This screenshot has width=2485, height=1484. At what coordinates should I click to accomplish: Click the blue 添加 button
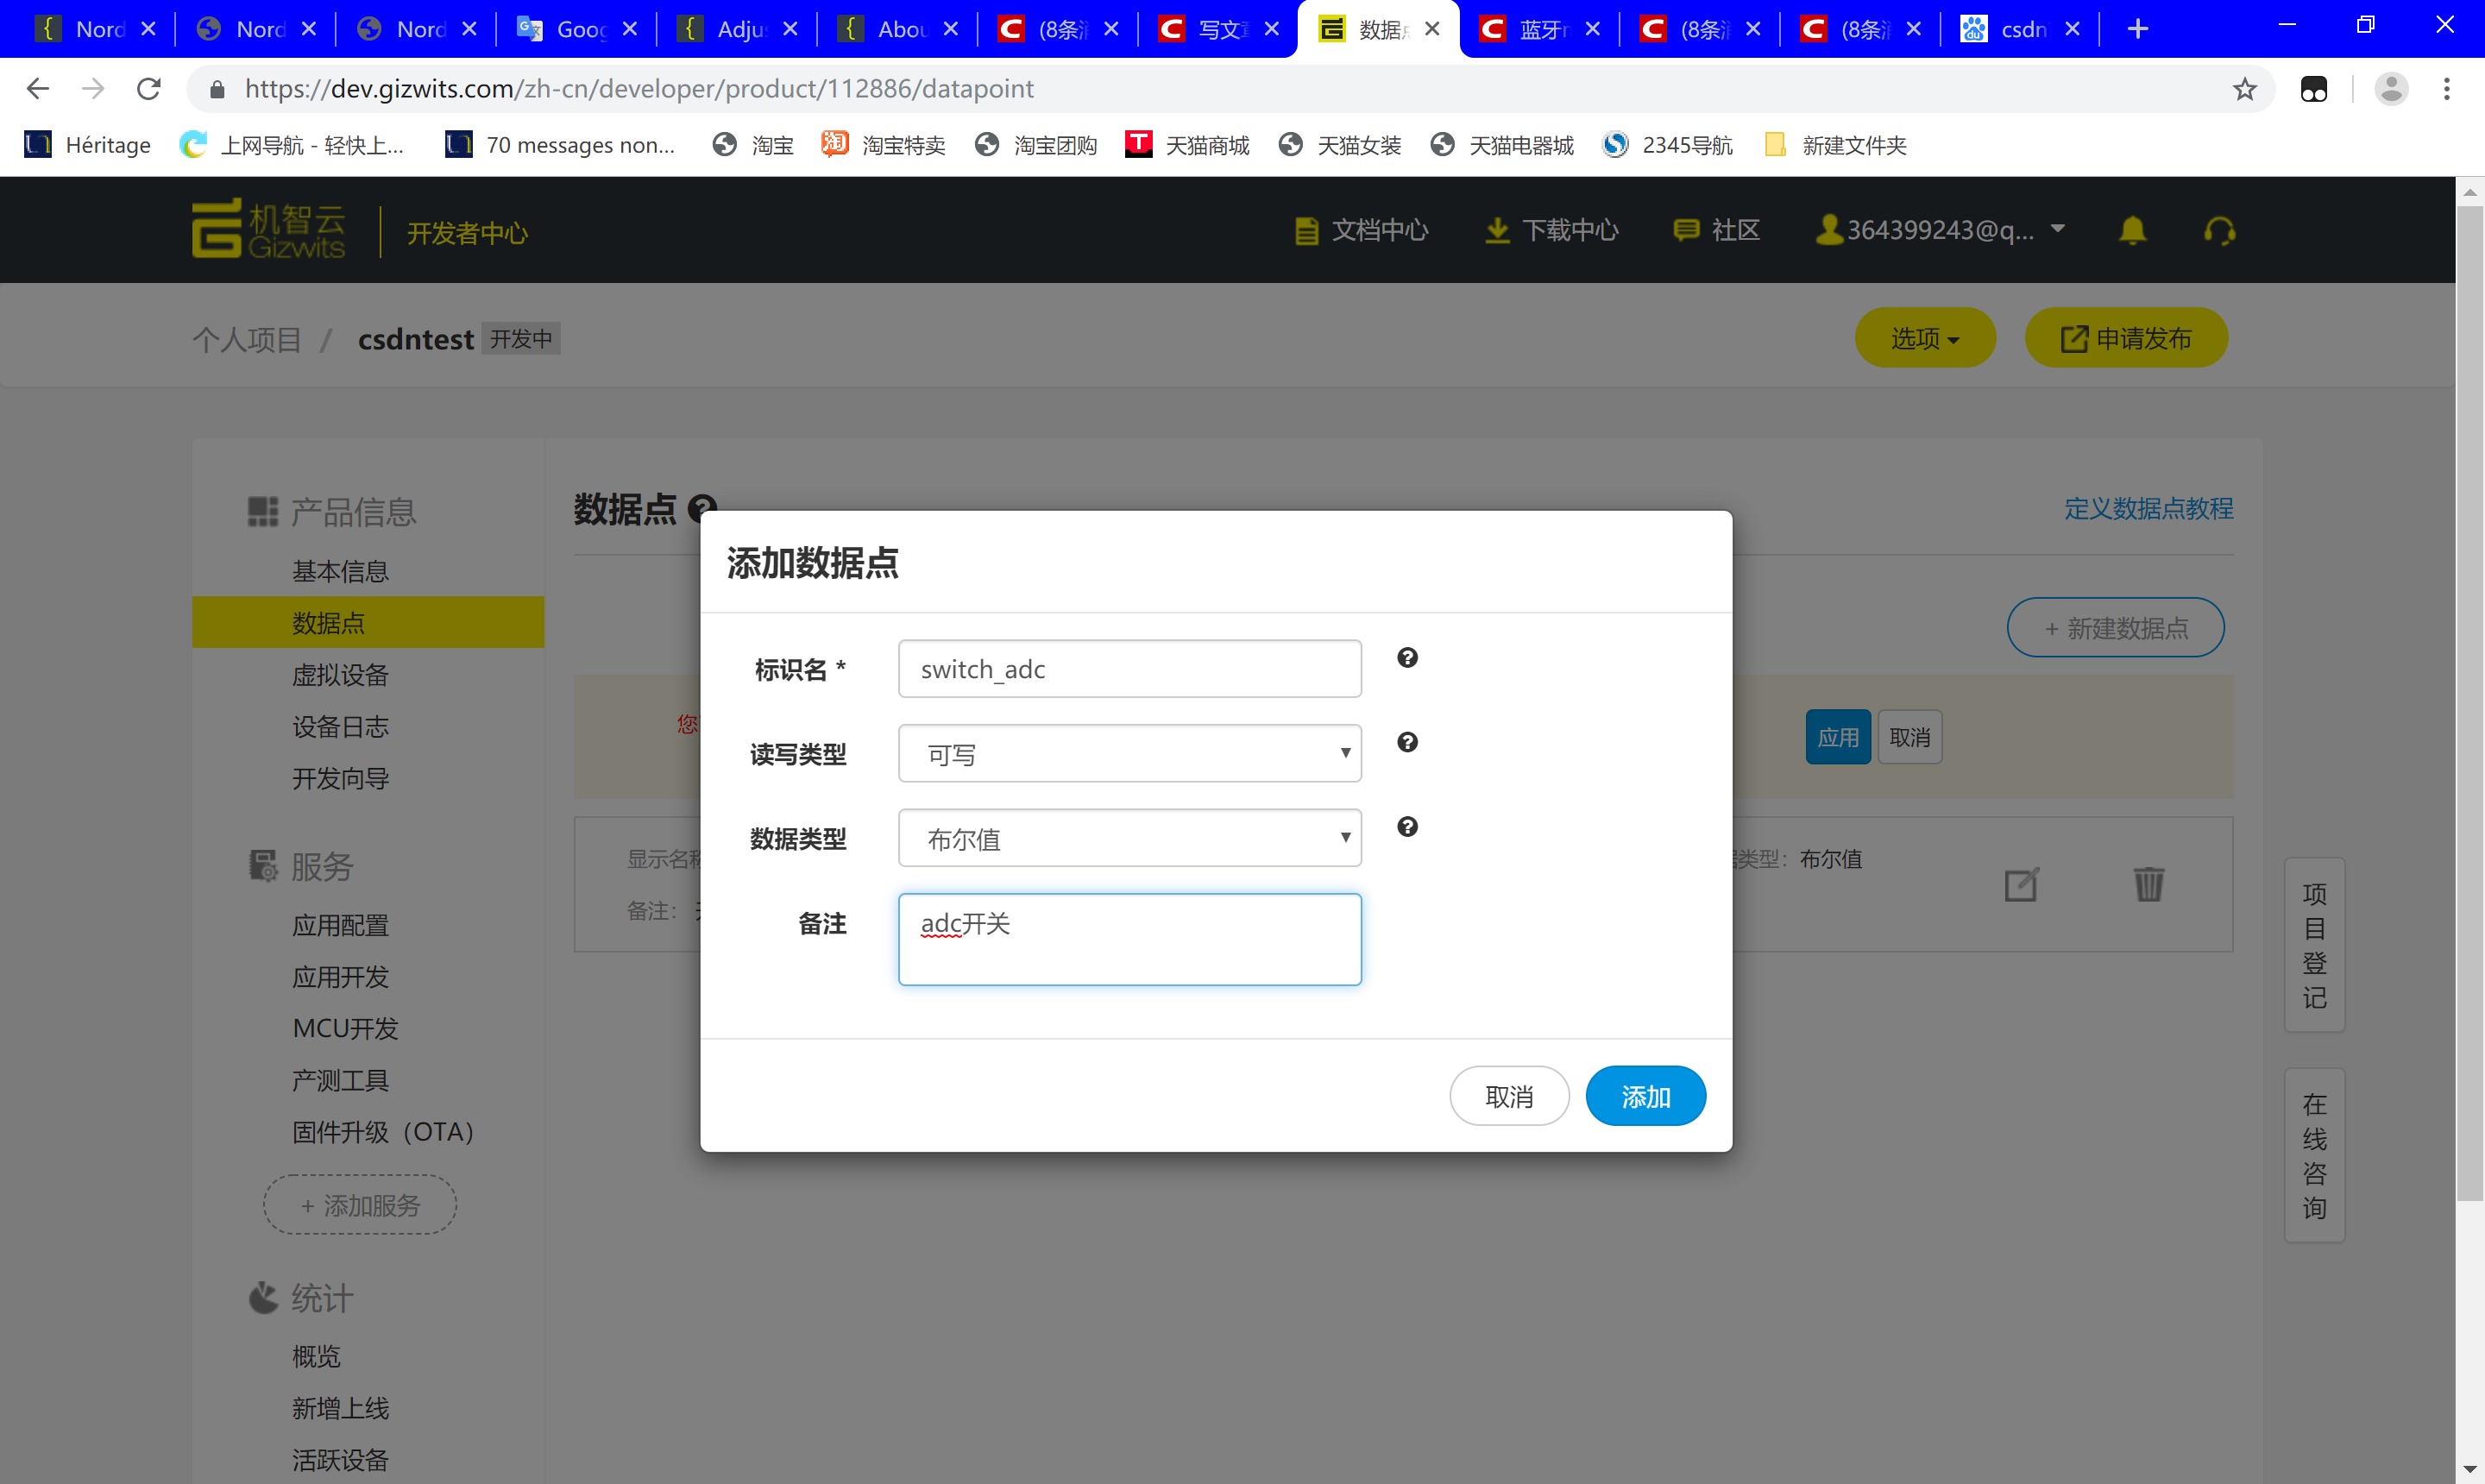[1645, 1097]
